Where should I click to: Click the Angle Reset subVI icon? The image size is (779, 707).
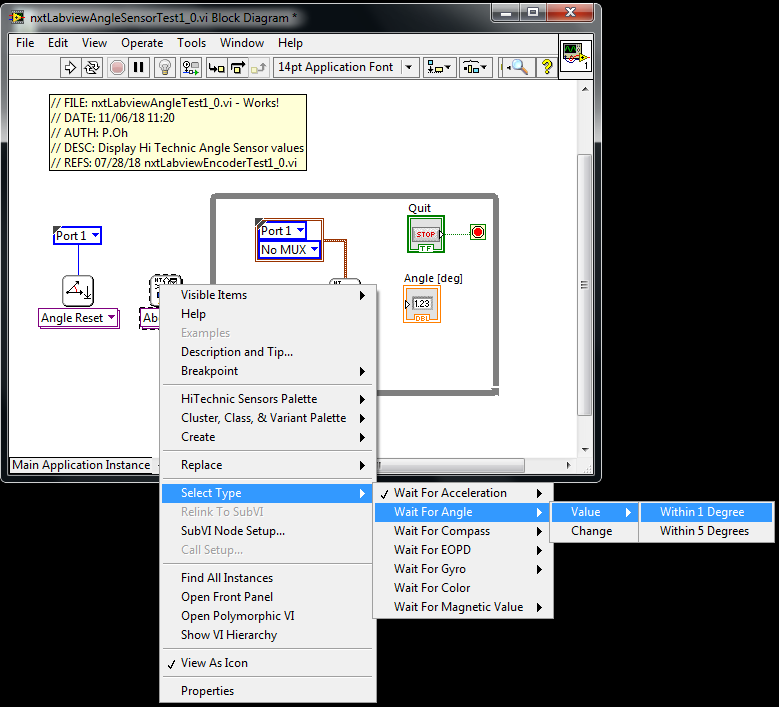[78, 291]
